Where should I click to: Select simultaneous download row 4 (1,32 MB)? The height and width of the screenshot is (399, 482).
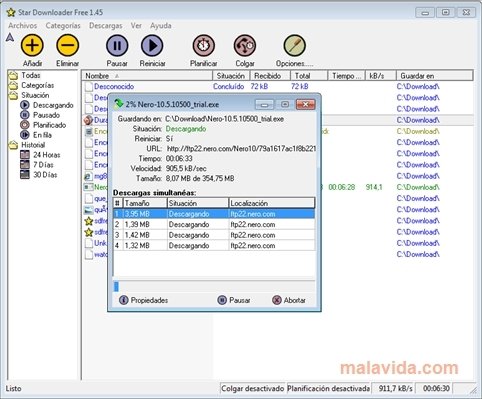coord(214,246)
